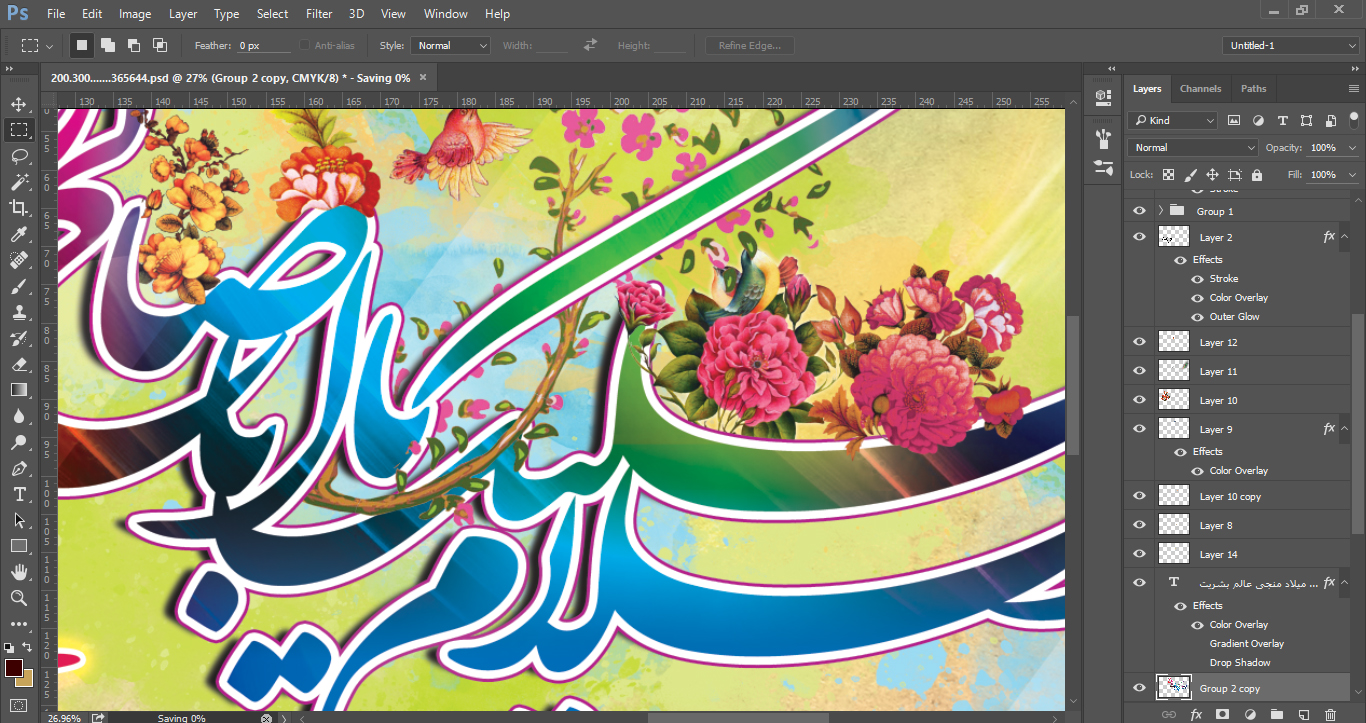The width and height of the screenshot is (1366, 723).
Task: Hide Layer 14
Action: point(1139,554)
